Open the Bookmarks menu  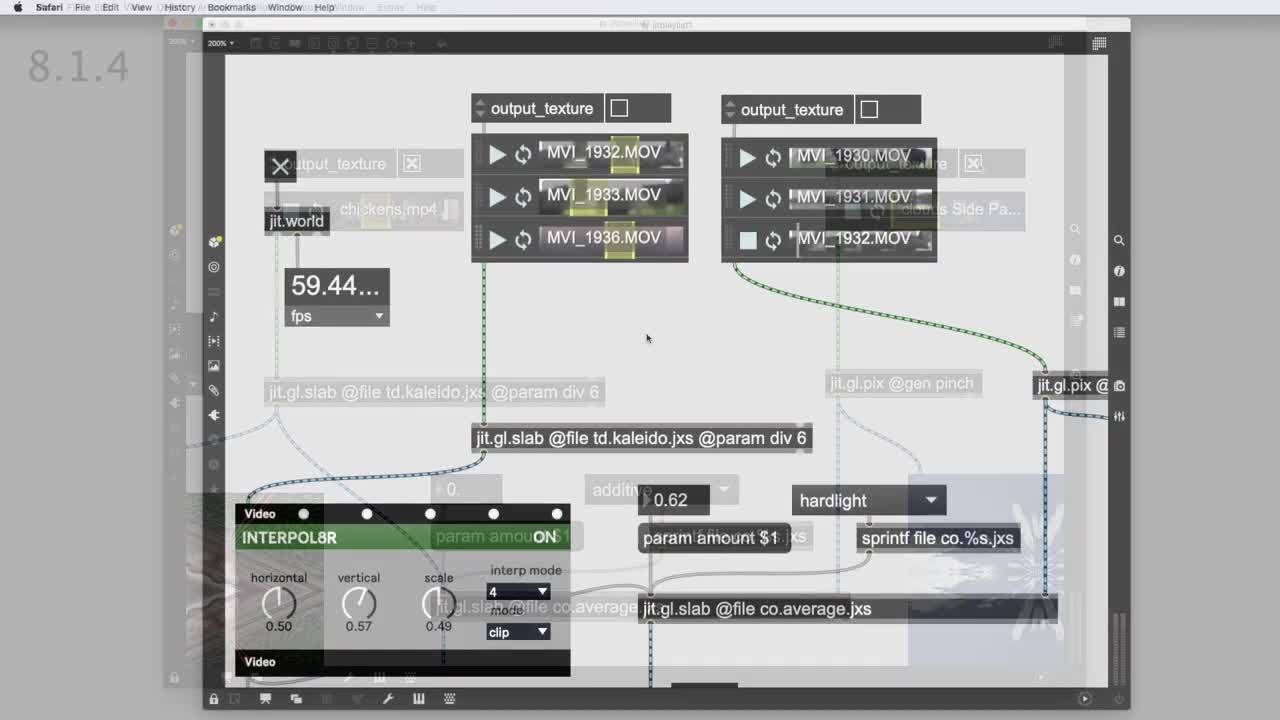(x=232, y=7)
